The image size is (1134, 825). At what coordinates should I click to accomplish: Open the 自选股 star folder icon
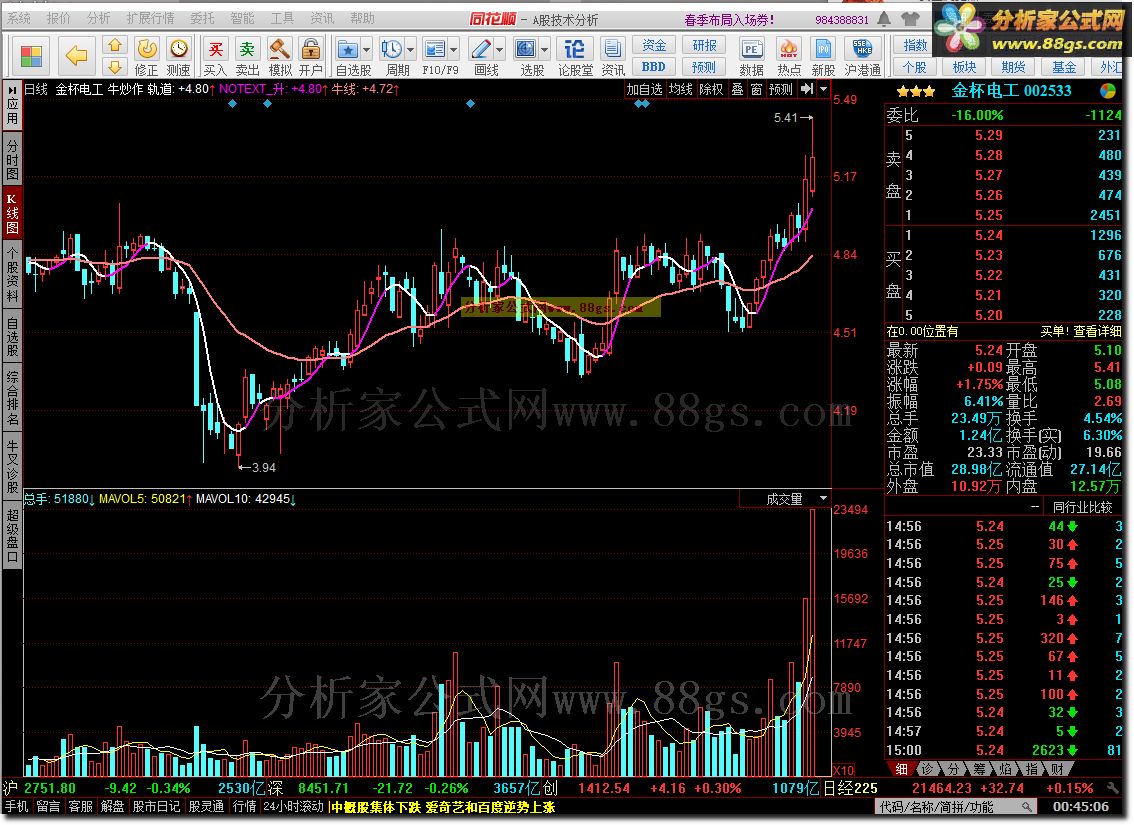(x=348, y=50)
